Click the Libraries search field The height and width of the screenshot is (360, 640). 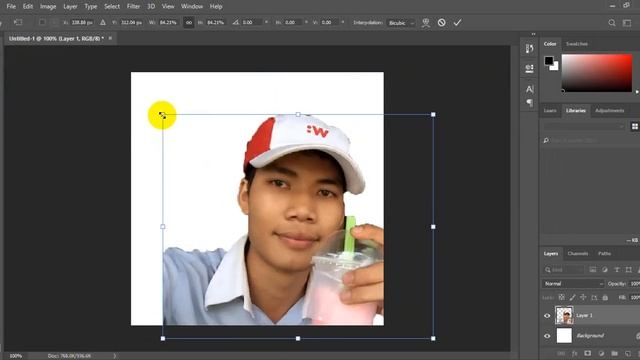point(590,141)
